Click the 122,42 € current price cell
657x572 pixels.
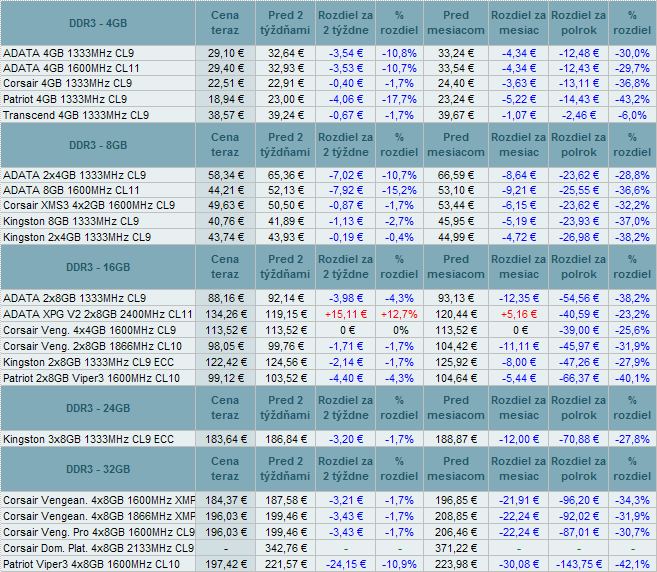pyautogui.click(x=226, y=362)
